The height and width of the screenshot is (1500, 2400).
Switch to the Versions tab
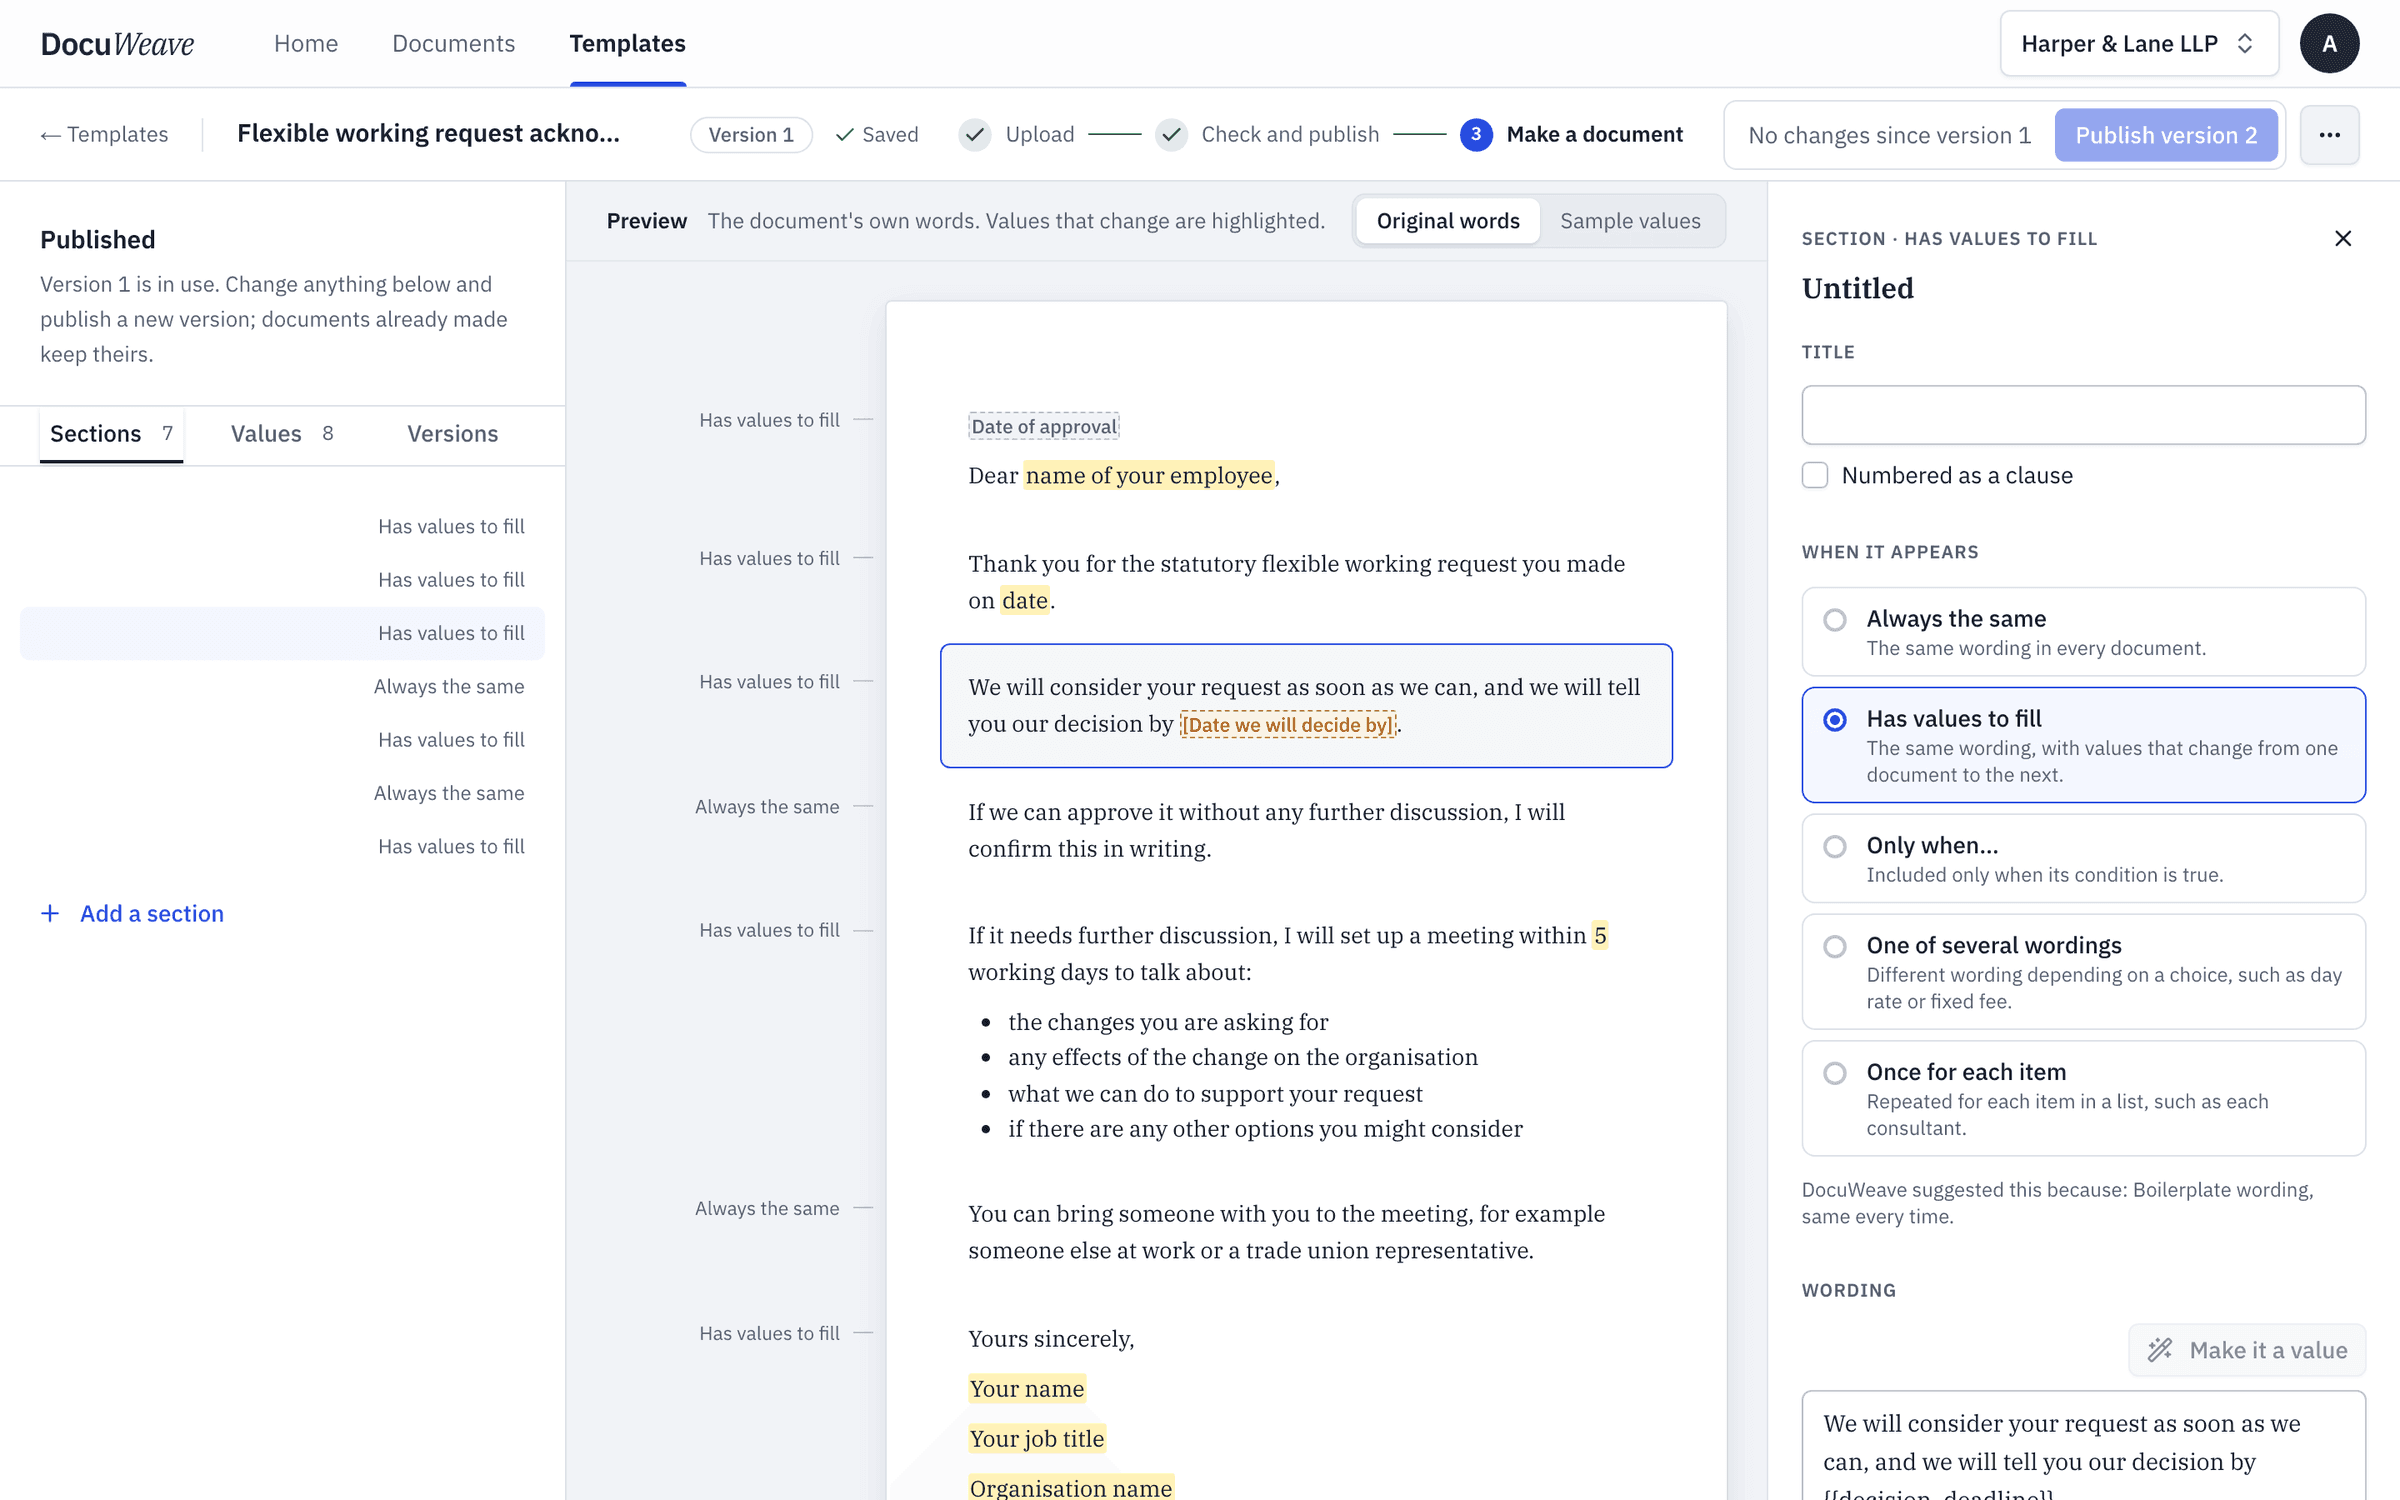(452, 434)
